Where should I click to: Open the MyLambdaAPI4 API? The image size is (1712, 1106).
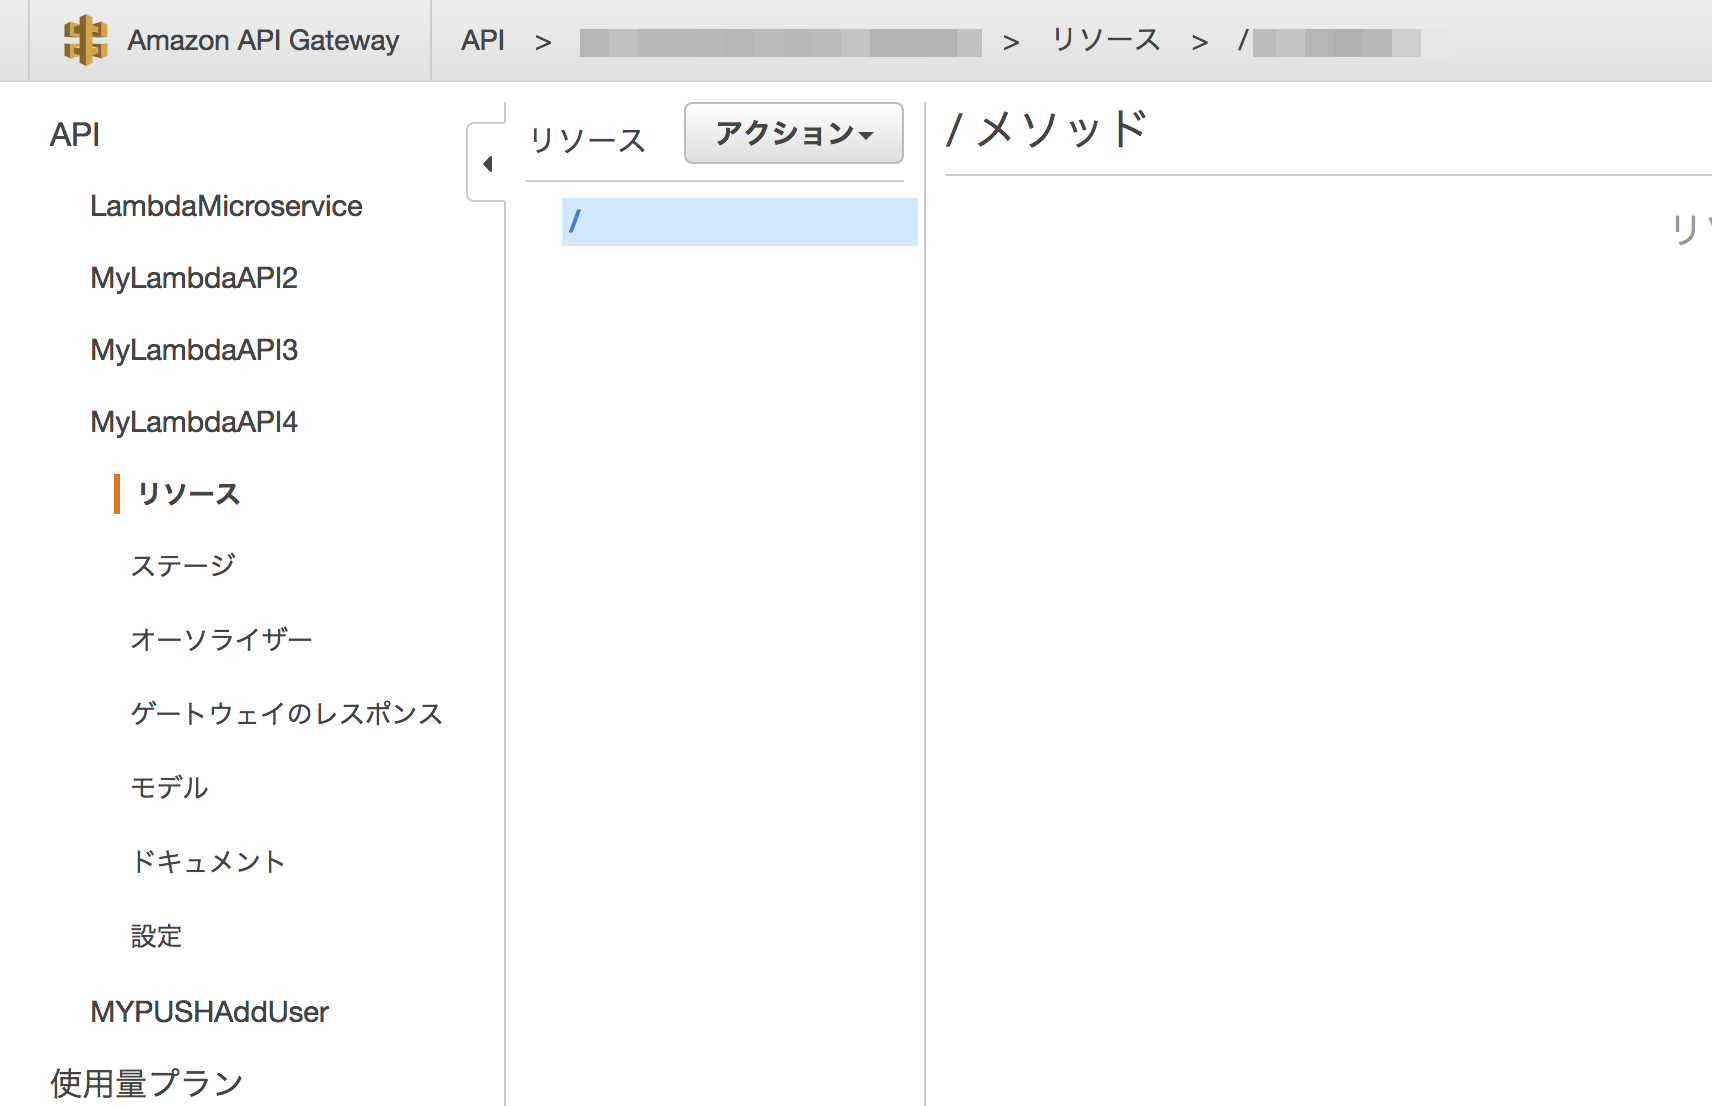(194, 422)
